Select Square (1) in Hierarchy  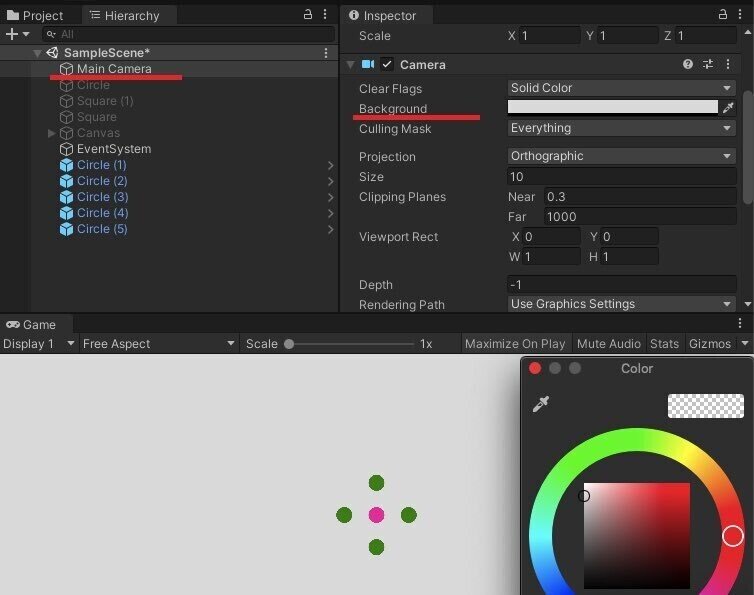[x=105, y=101]
